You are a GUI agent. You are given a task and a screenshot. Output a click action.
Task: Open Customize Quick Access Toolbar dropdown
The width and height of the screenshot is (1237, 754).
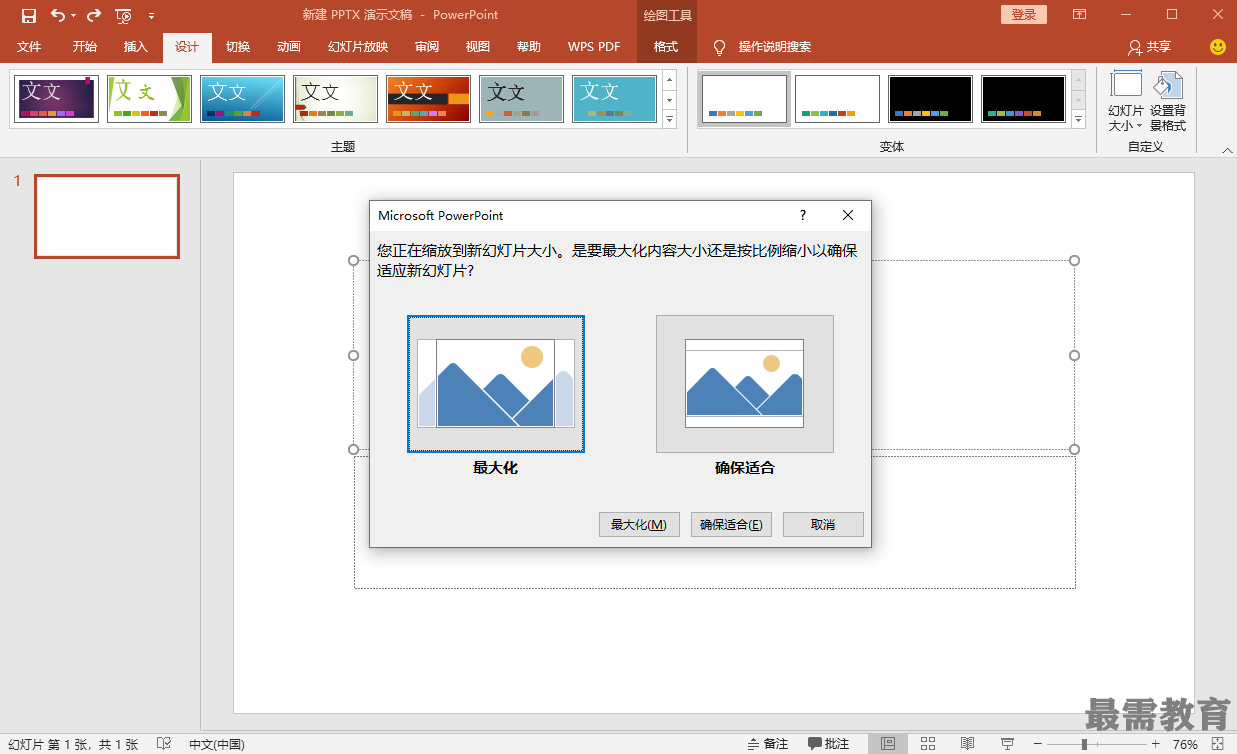tap(151, 16)
